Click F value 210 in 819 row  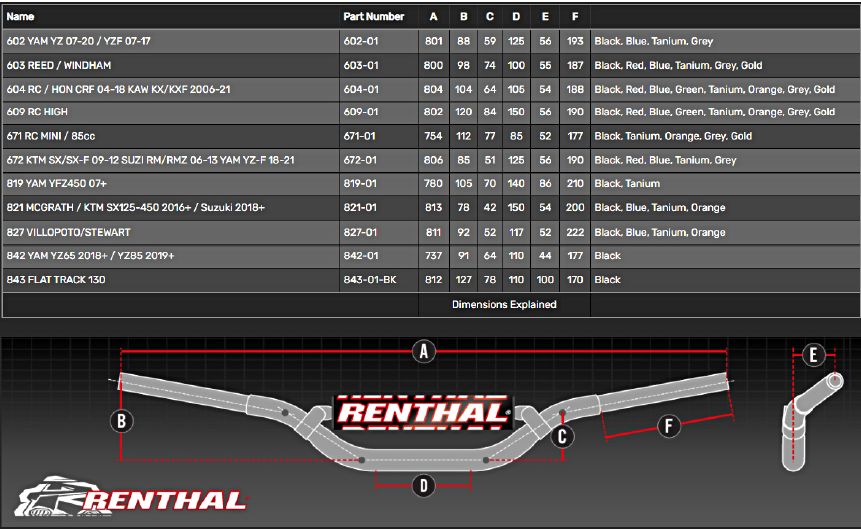coord(575,183)
